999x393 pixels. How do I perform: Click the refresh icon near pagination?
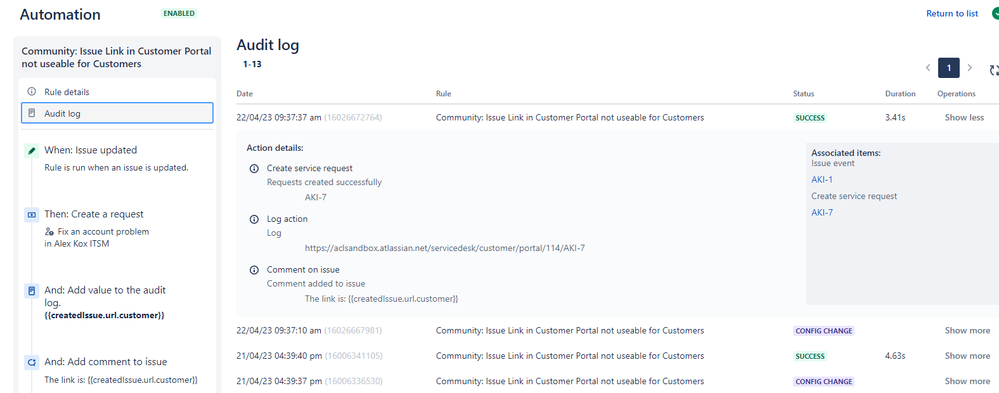[x=993, y=70]
